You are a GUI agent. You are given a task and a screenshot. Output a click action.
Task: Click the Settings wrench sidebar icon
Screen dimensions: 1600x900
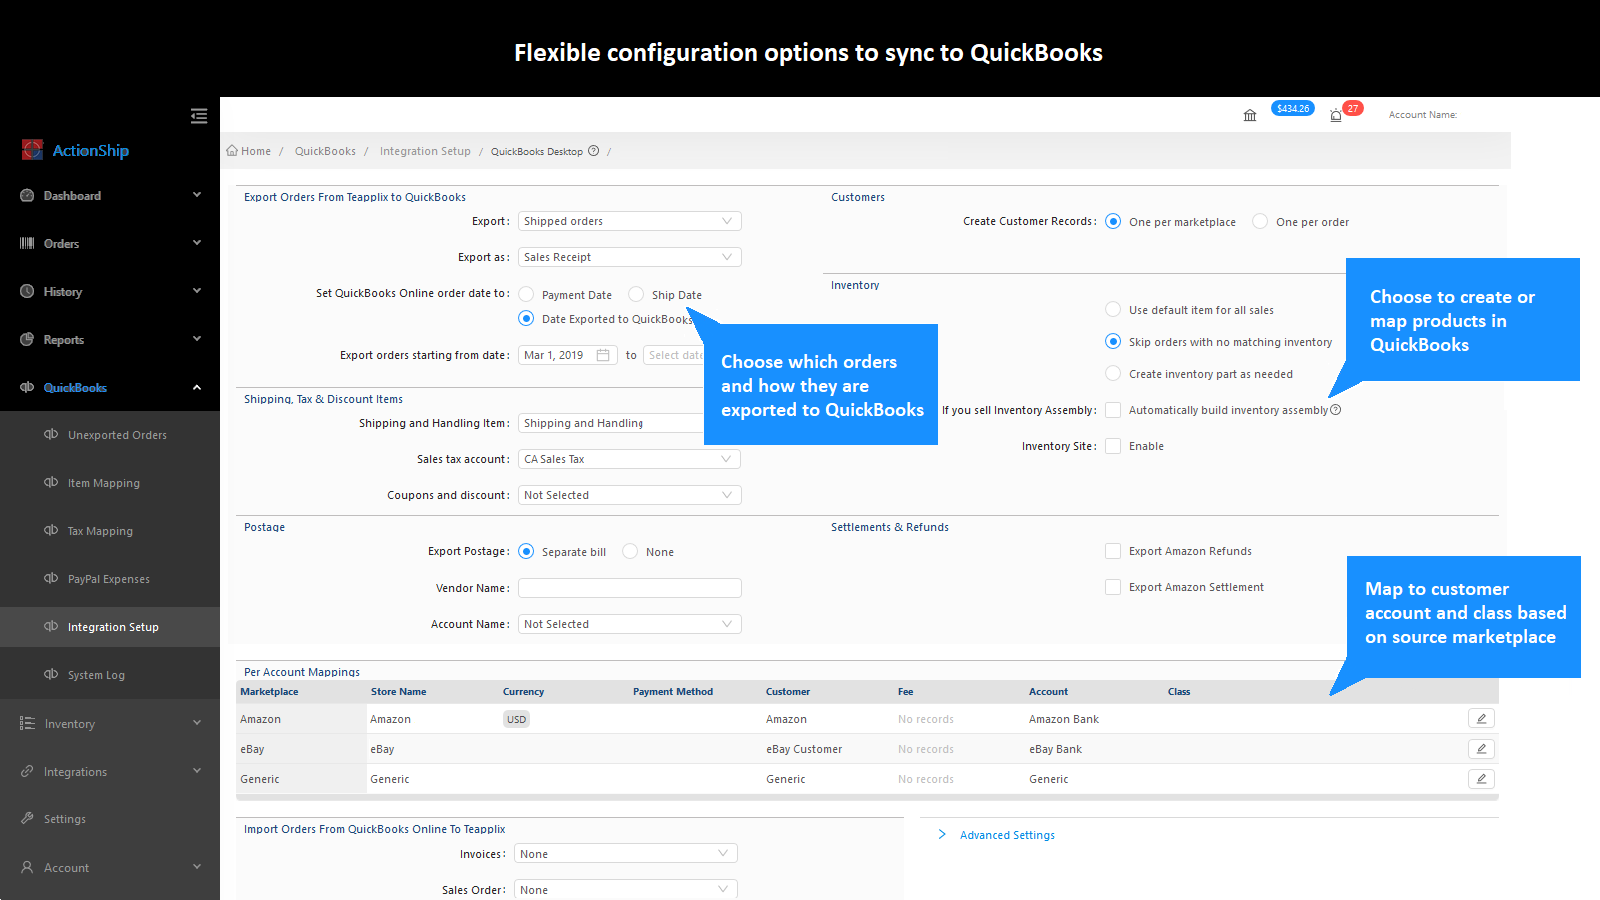click(x=27, y=818)
